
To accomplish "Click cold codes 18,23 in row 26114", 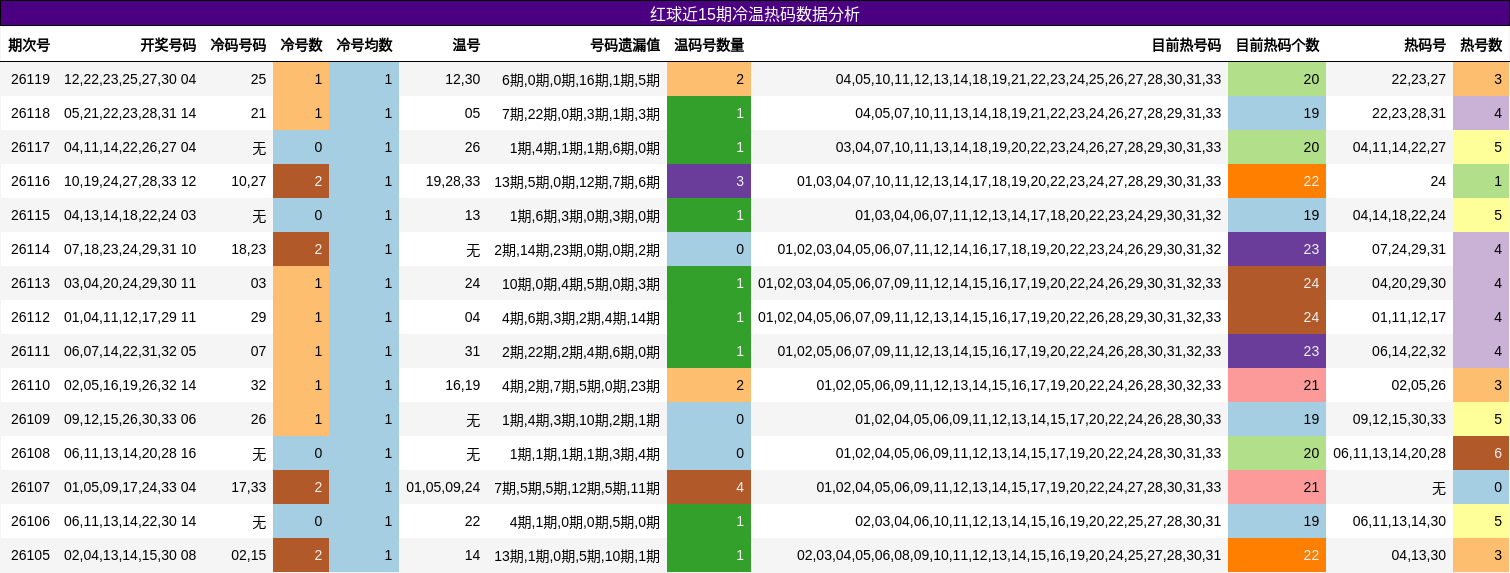I will pyautogui.click(x=249, y=249).
